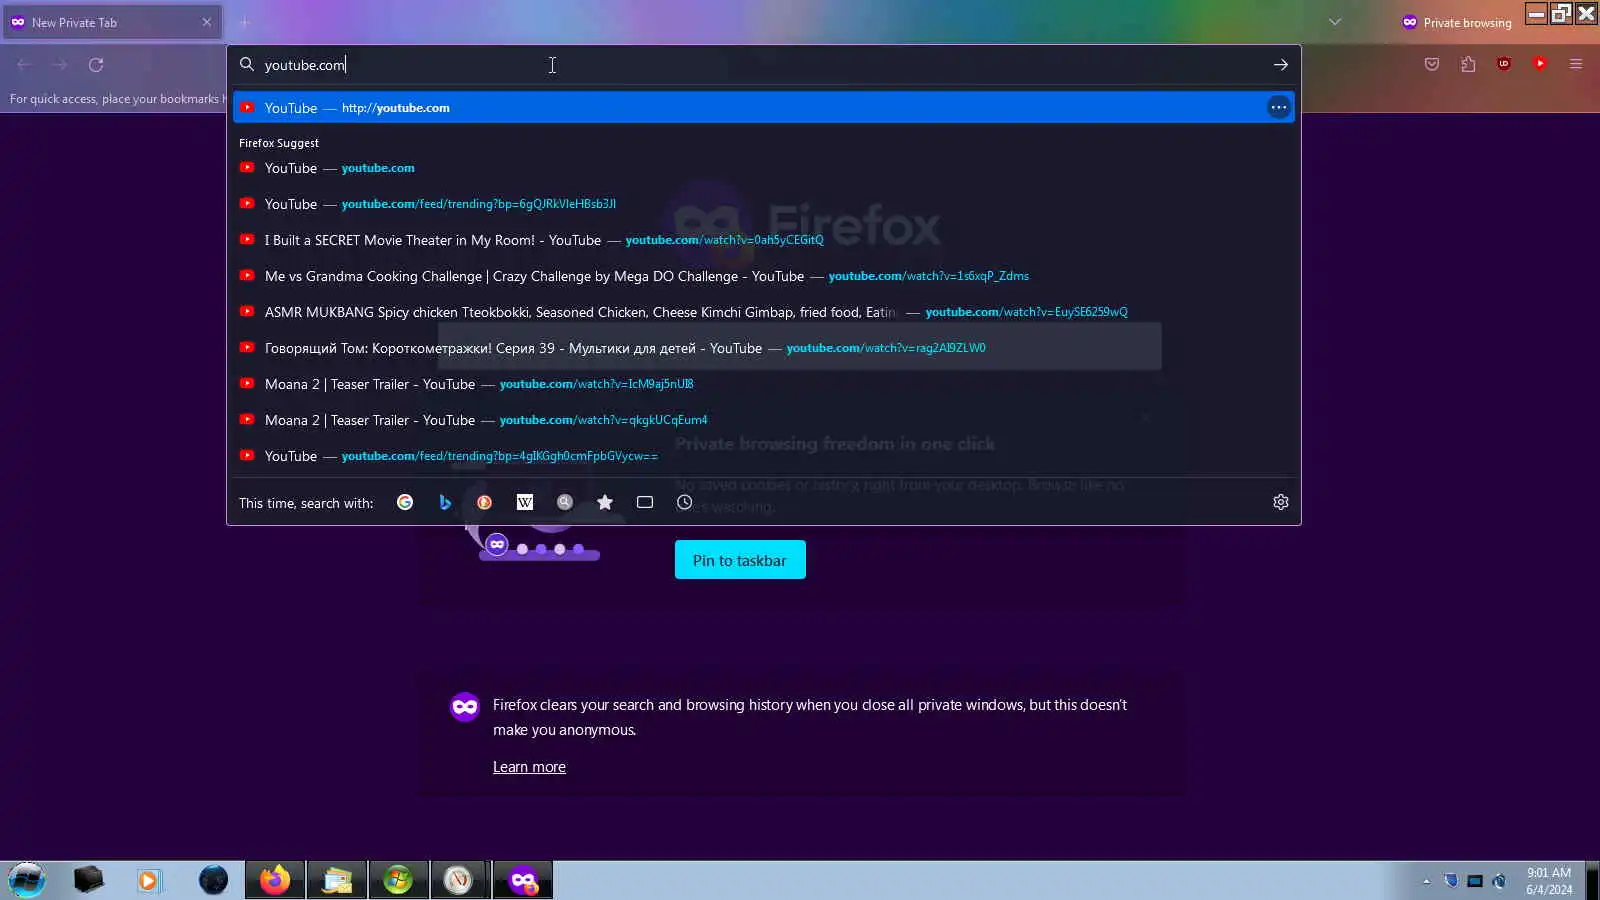
Task: Select the New Private Tab tab
Action: 112,22
